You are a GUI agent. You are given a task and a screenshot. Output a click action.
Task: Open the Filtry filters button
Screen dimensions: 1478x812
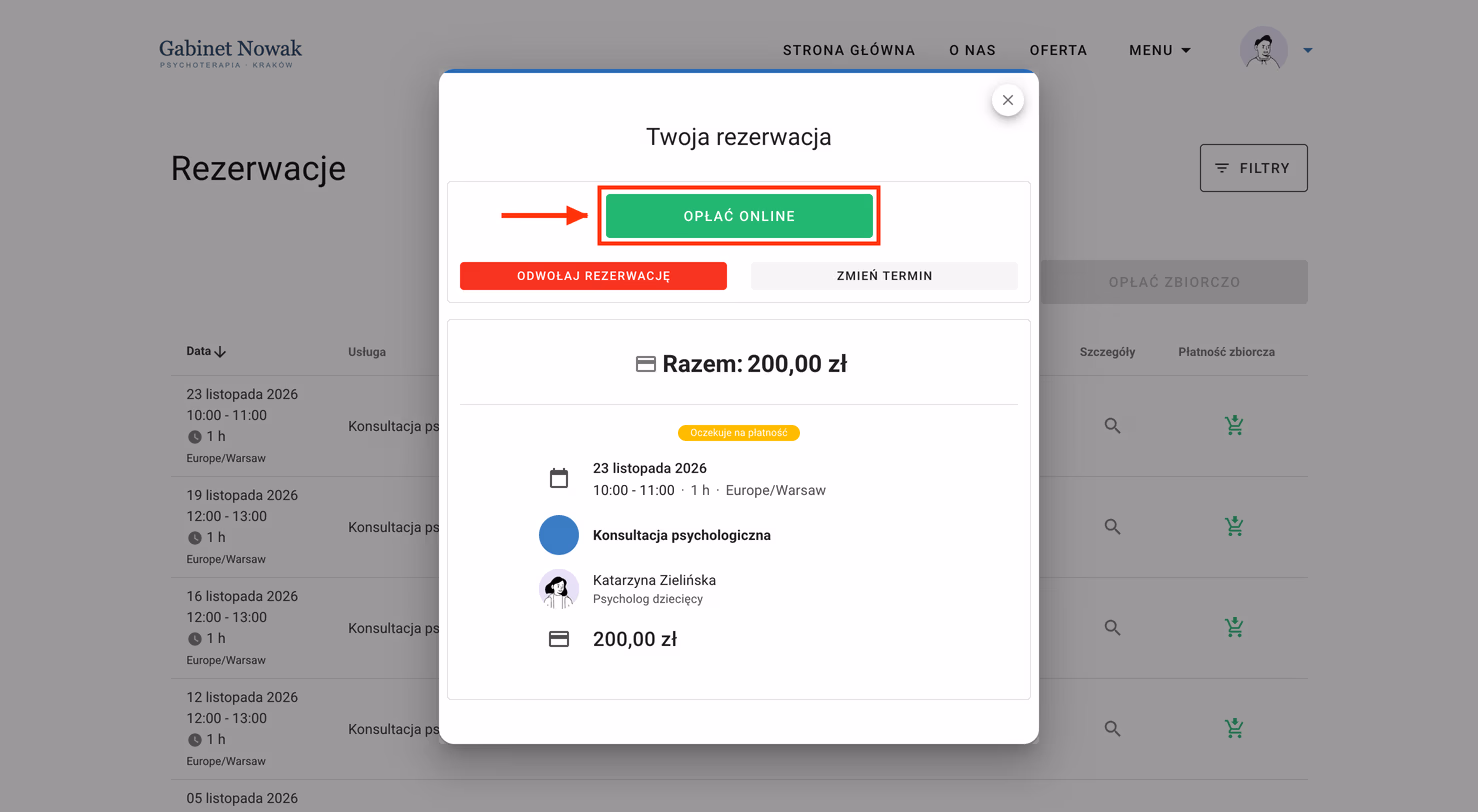click(1253, 168)
